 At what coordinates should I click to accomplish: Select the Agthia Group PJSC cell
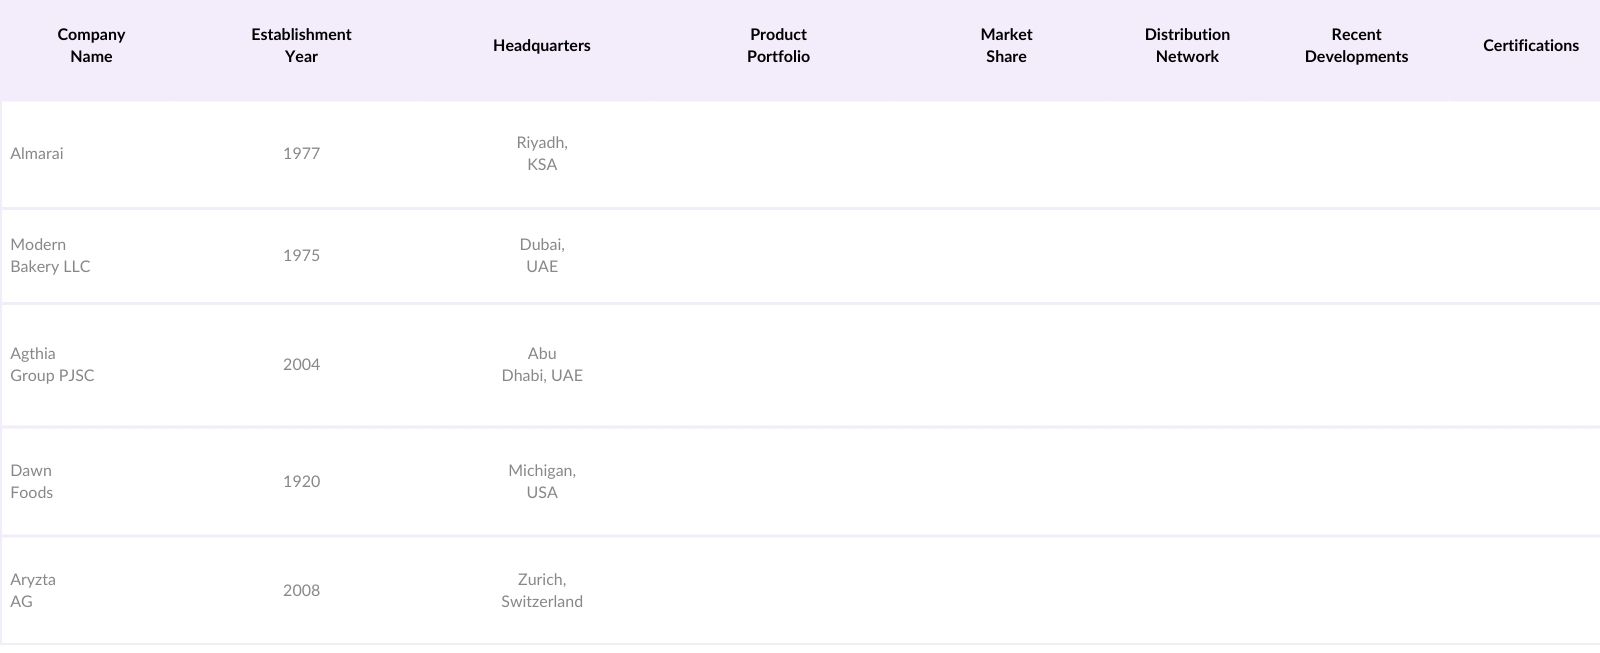[52, 365]
